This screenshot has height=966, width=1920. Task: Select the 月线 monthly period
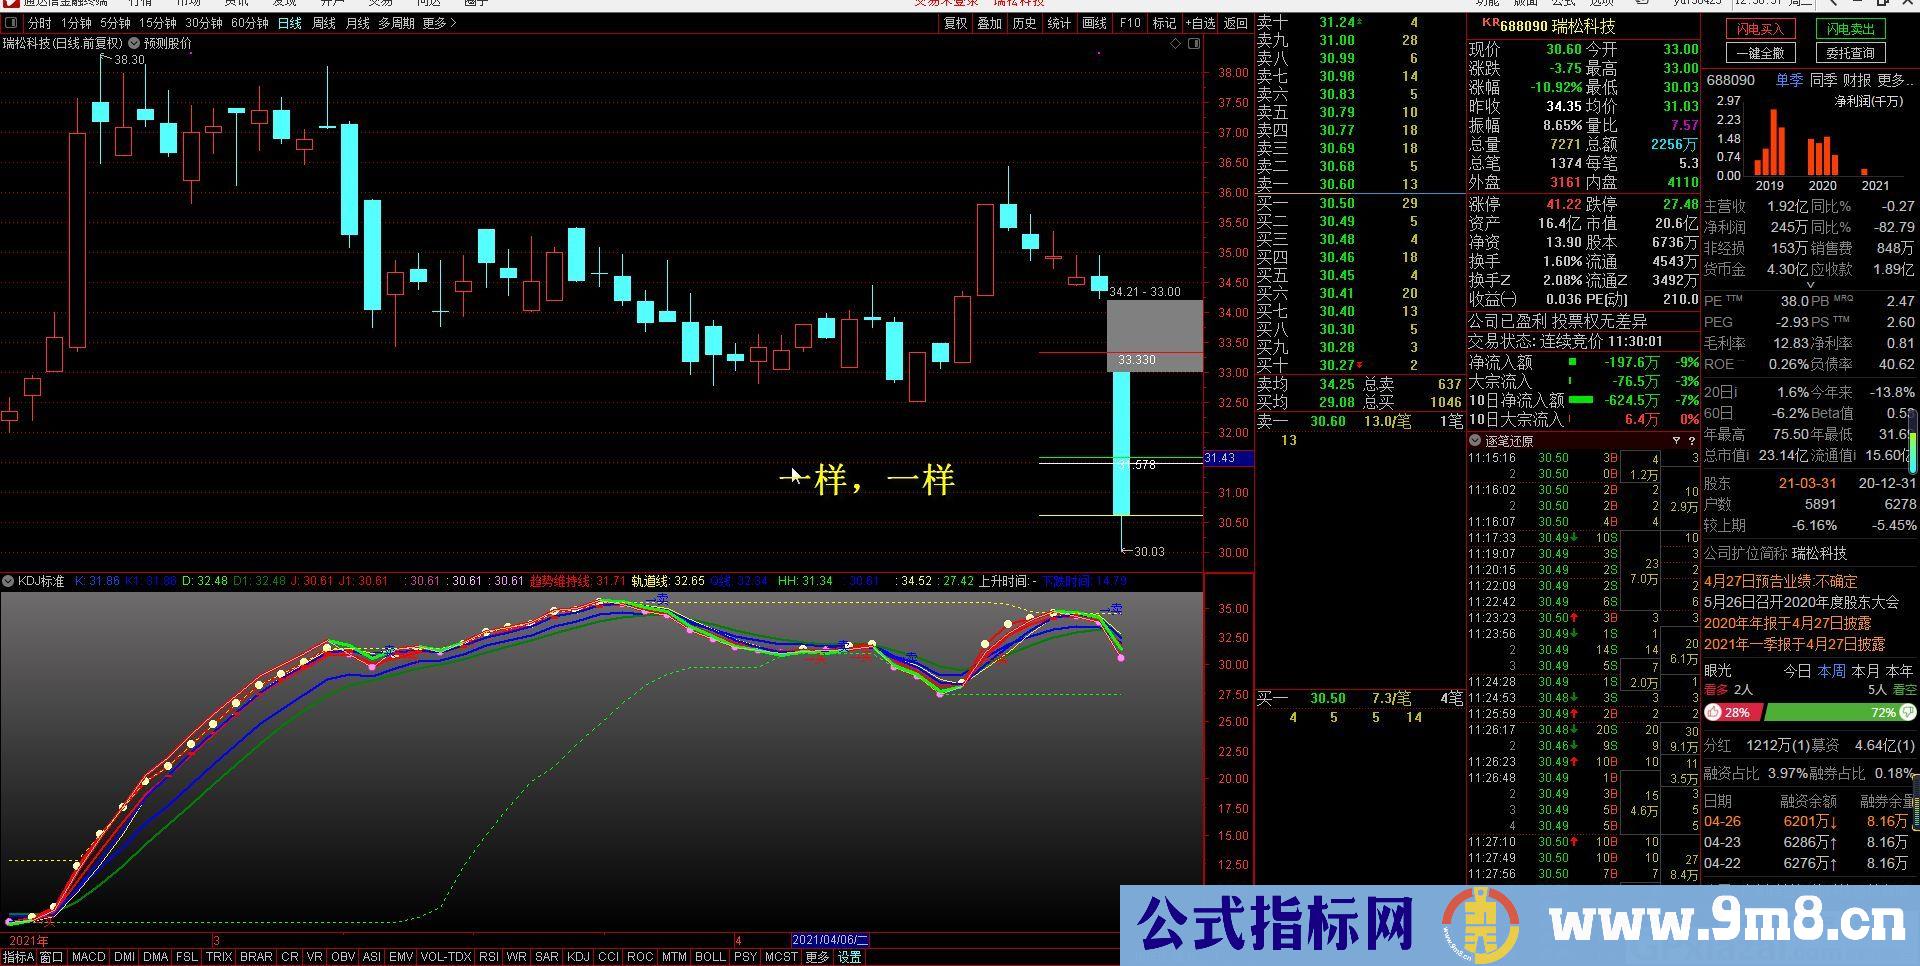tap(358, 23)
